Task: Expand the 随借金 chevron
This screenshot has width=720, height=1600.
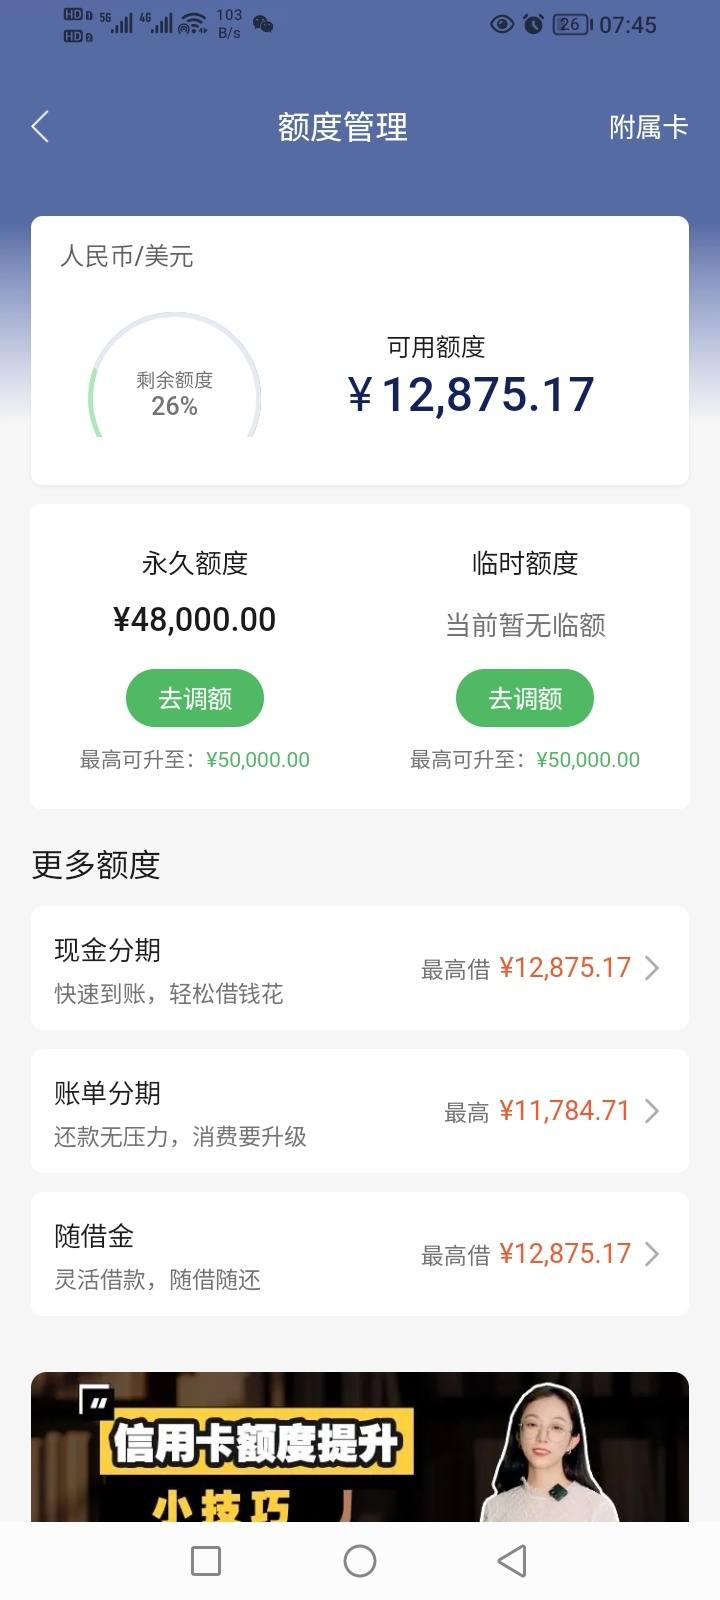Action: pos(652,1254)
